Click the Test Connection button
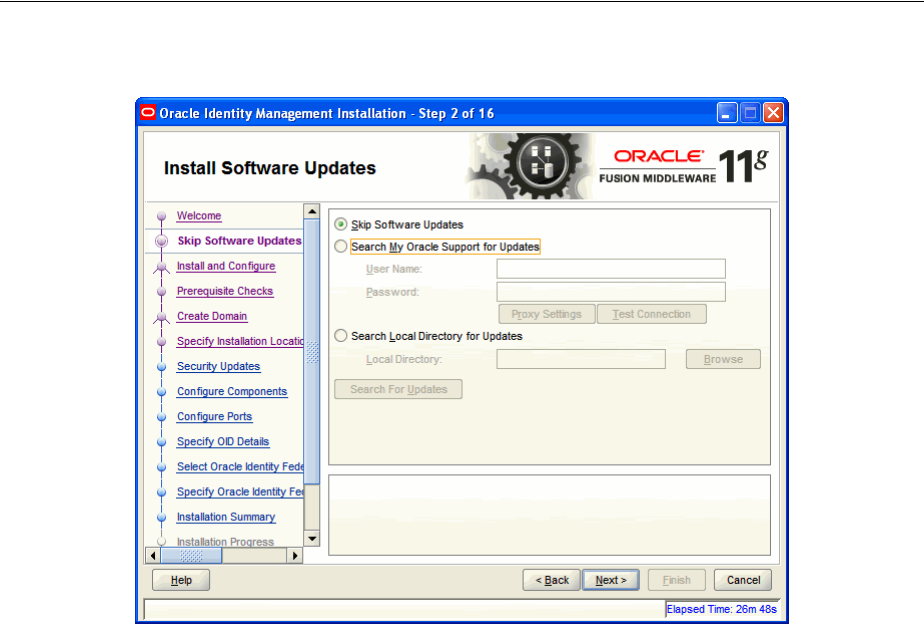The height and width of the screenshot is (624, 924). 651,314
